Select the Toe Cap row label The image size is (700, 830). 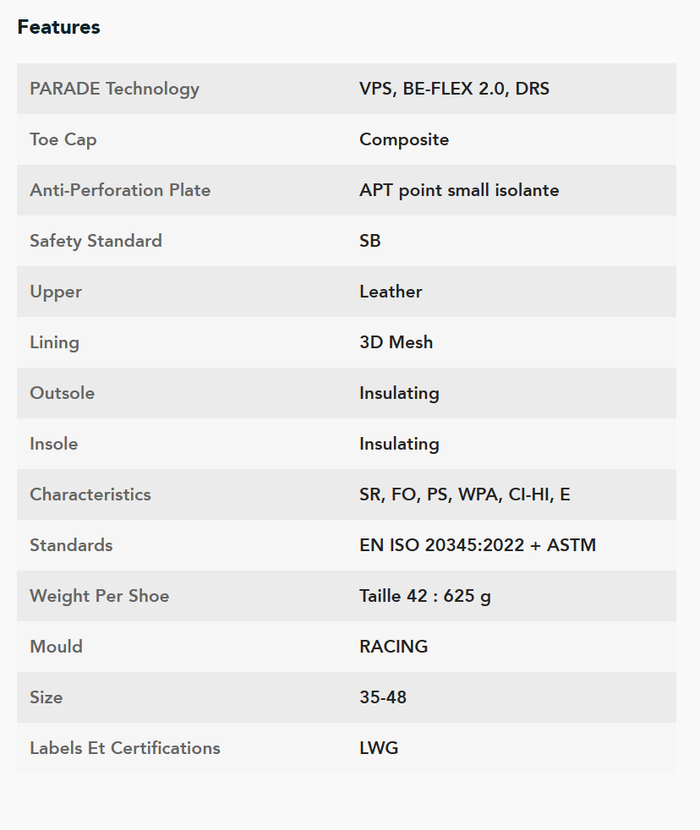click(x=63, y=139)
